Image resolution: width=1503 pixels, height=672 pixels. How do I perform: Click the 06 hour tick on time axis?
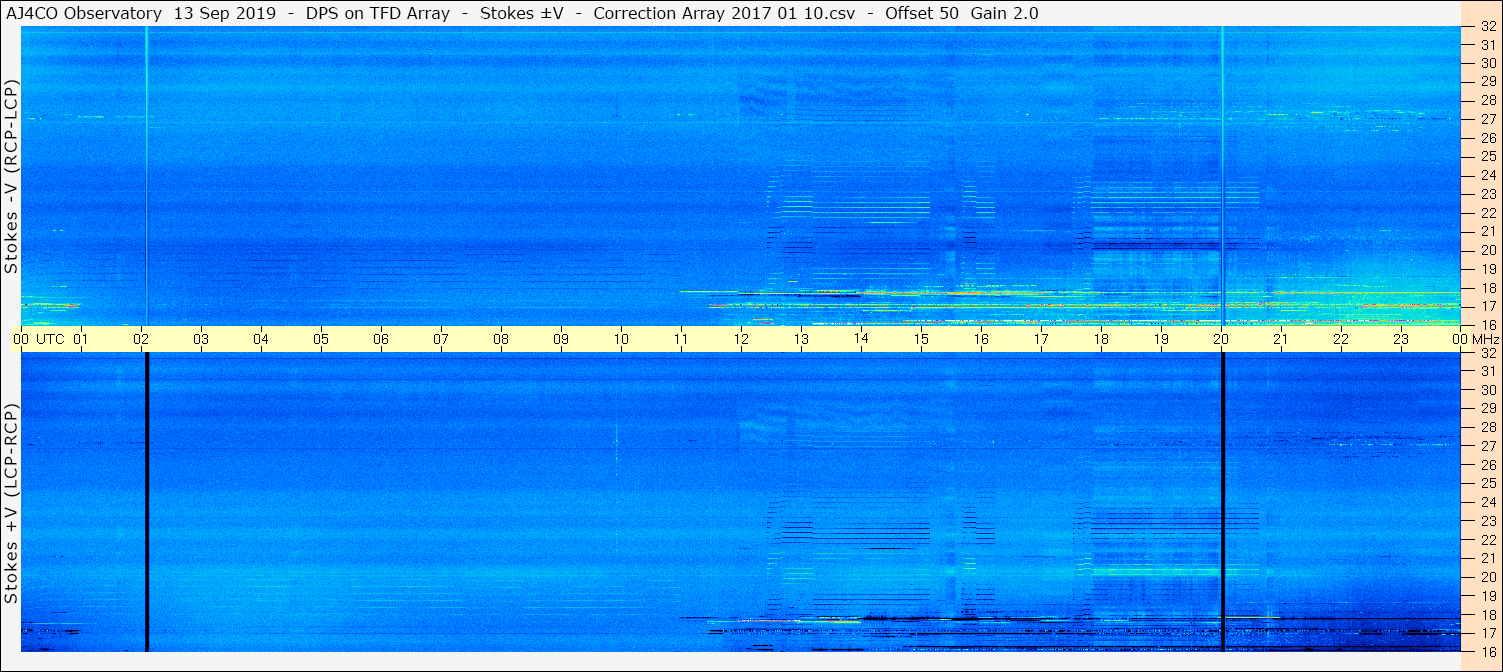pos(381,339)
